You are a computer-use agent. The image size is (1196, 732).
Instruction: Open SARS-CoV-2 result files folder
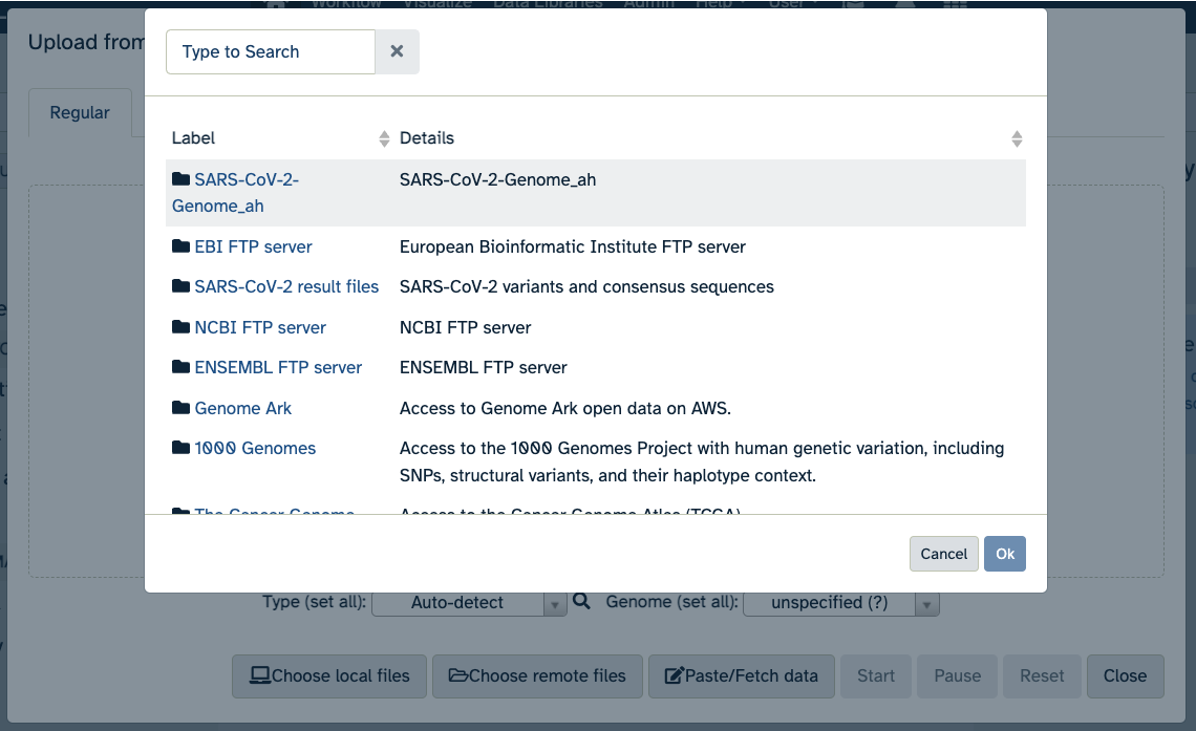[x=286, y=287]
